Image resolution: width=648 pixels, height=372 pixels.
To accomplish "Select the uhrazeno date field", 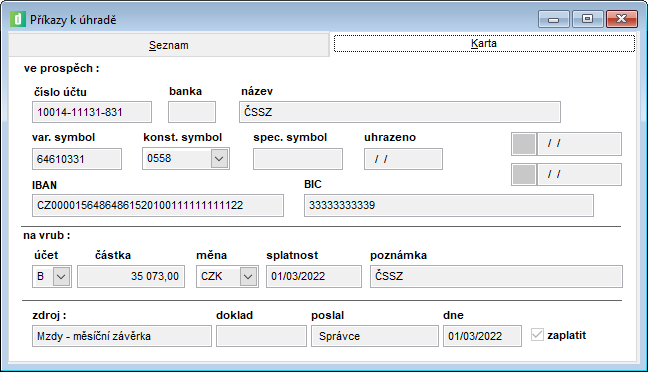I will [403, 159].
